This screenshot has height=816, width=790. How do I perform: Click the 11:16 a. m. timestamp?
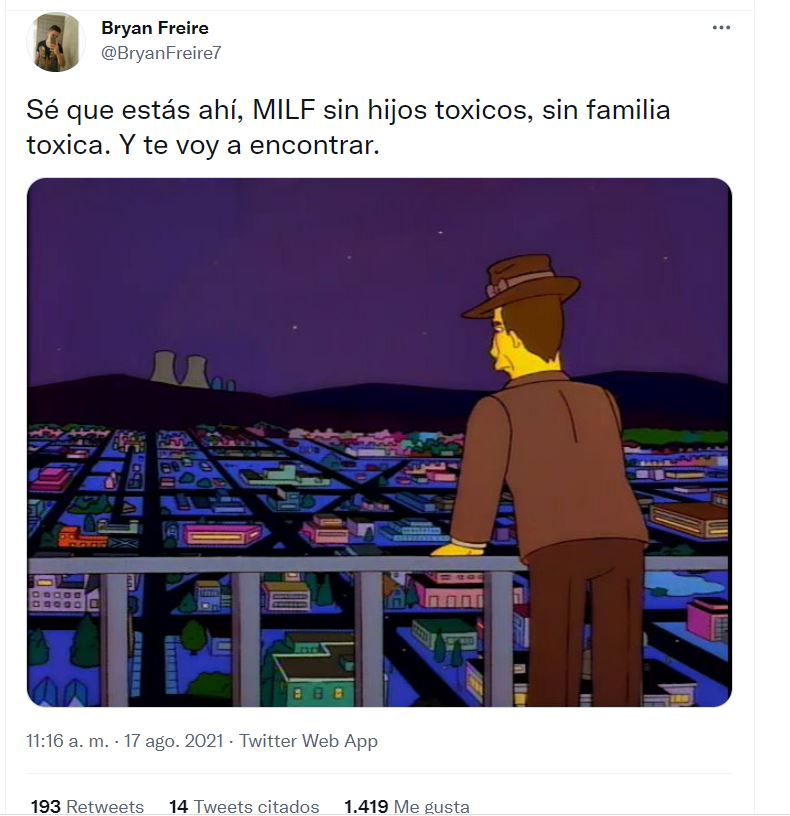pyautogui.click(x=67, y=741)
